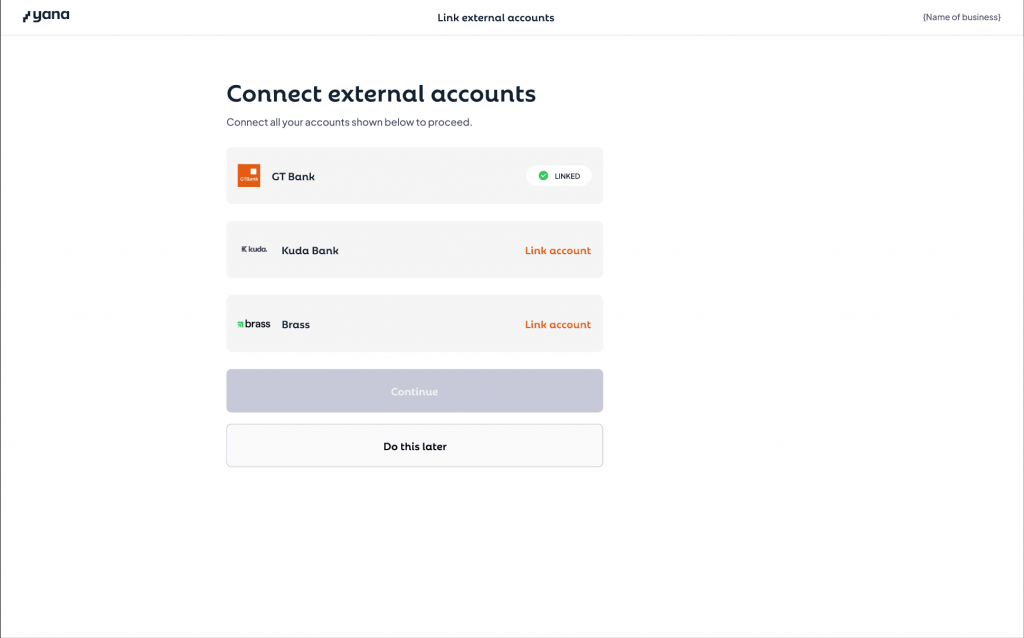
Task: Click the Brass logo icon
Action: point(253,324)
